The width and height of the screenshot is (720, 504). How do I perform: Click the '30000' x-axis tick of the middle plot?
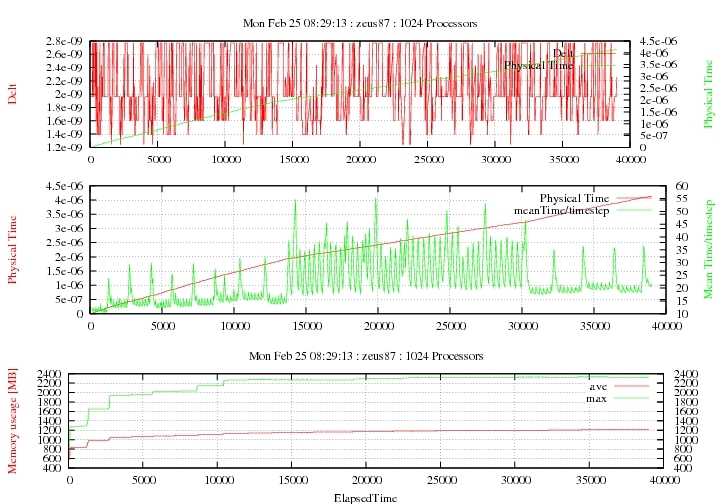523,326
